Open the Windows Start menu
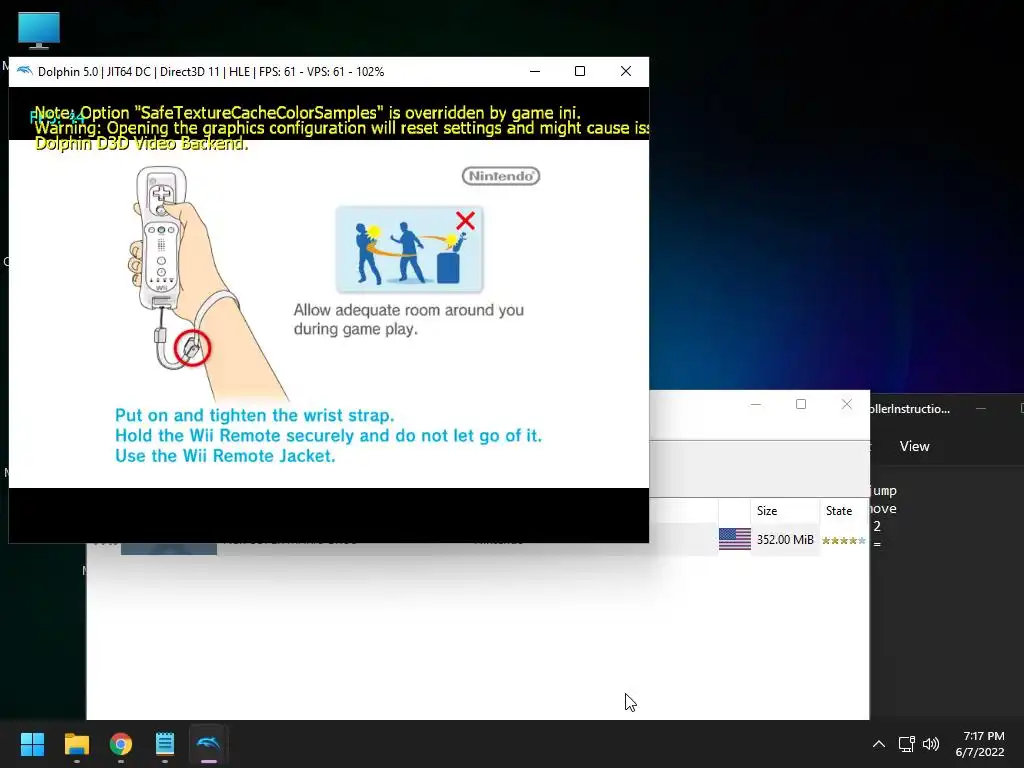The width and height of the screenshot is (1024, 768). click(x=32, y=744)
